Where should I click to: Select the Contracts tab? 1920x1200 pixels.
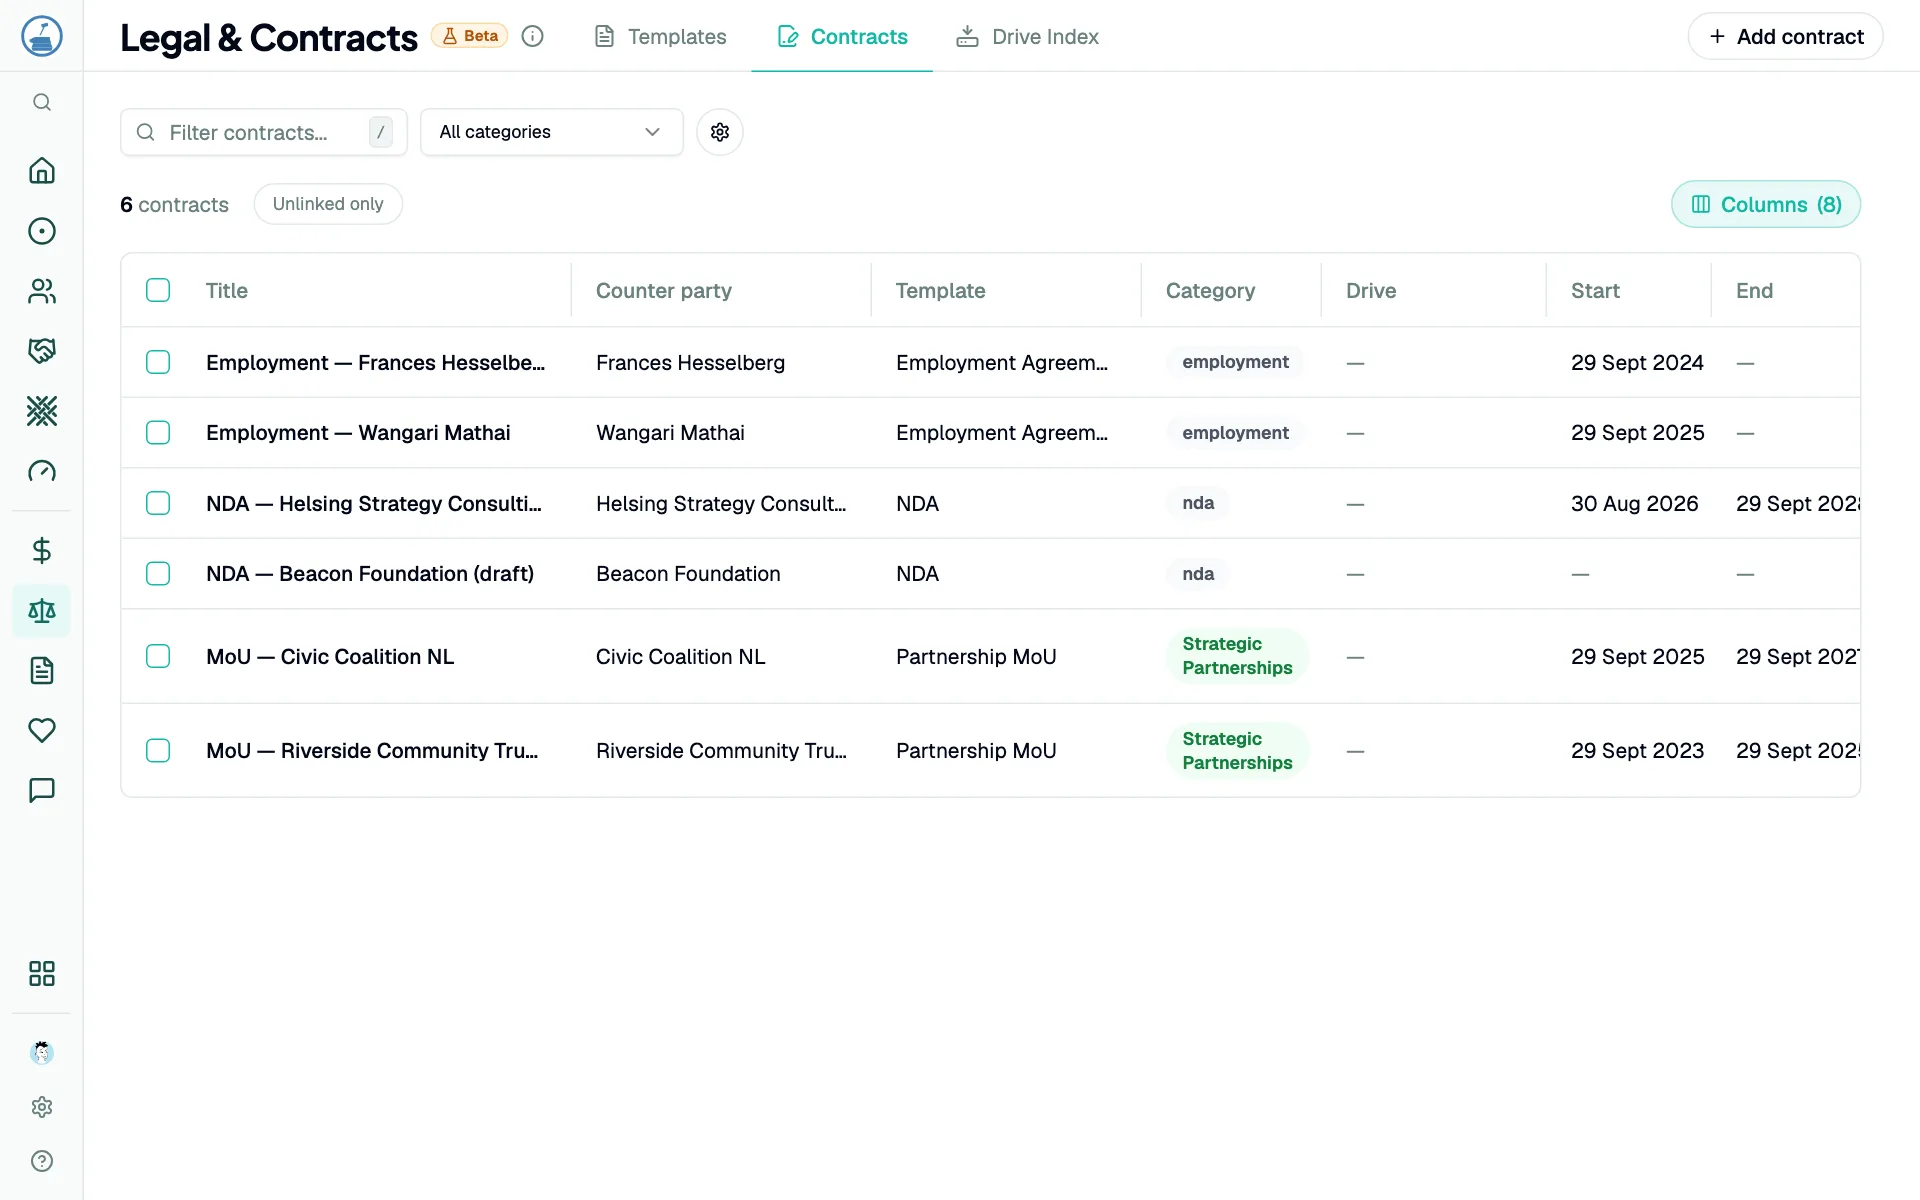coord(842,37)
